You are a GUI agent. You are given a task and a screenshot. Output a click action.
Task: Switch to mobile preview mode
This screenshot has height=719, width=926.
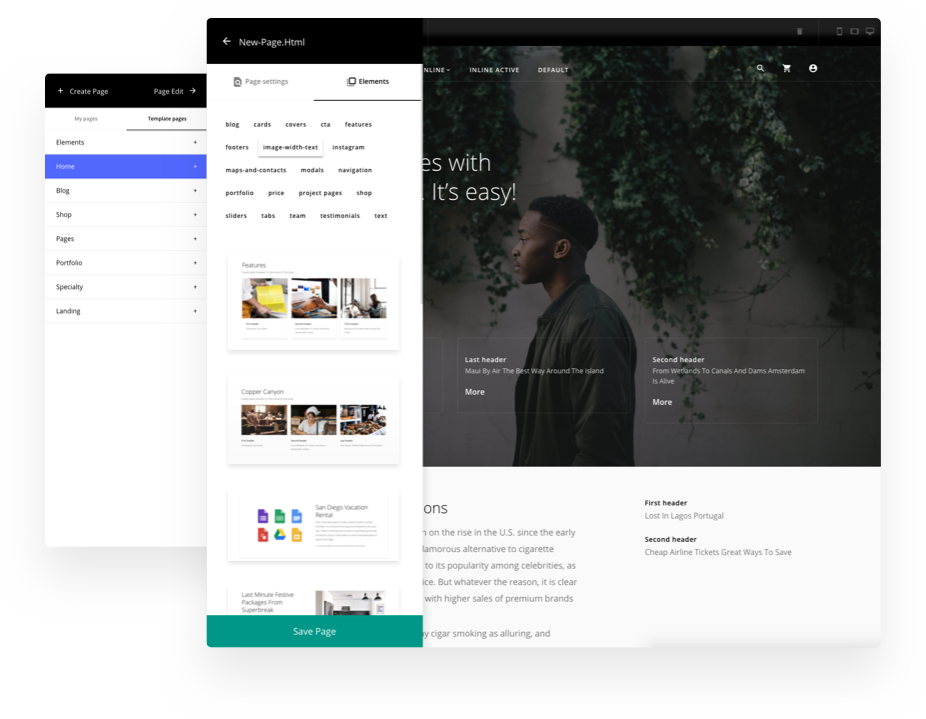pos(838,31)
